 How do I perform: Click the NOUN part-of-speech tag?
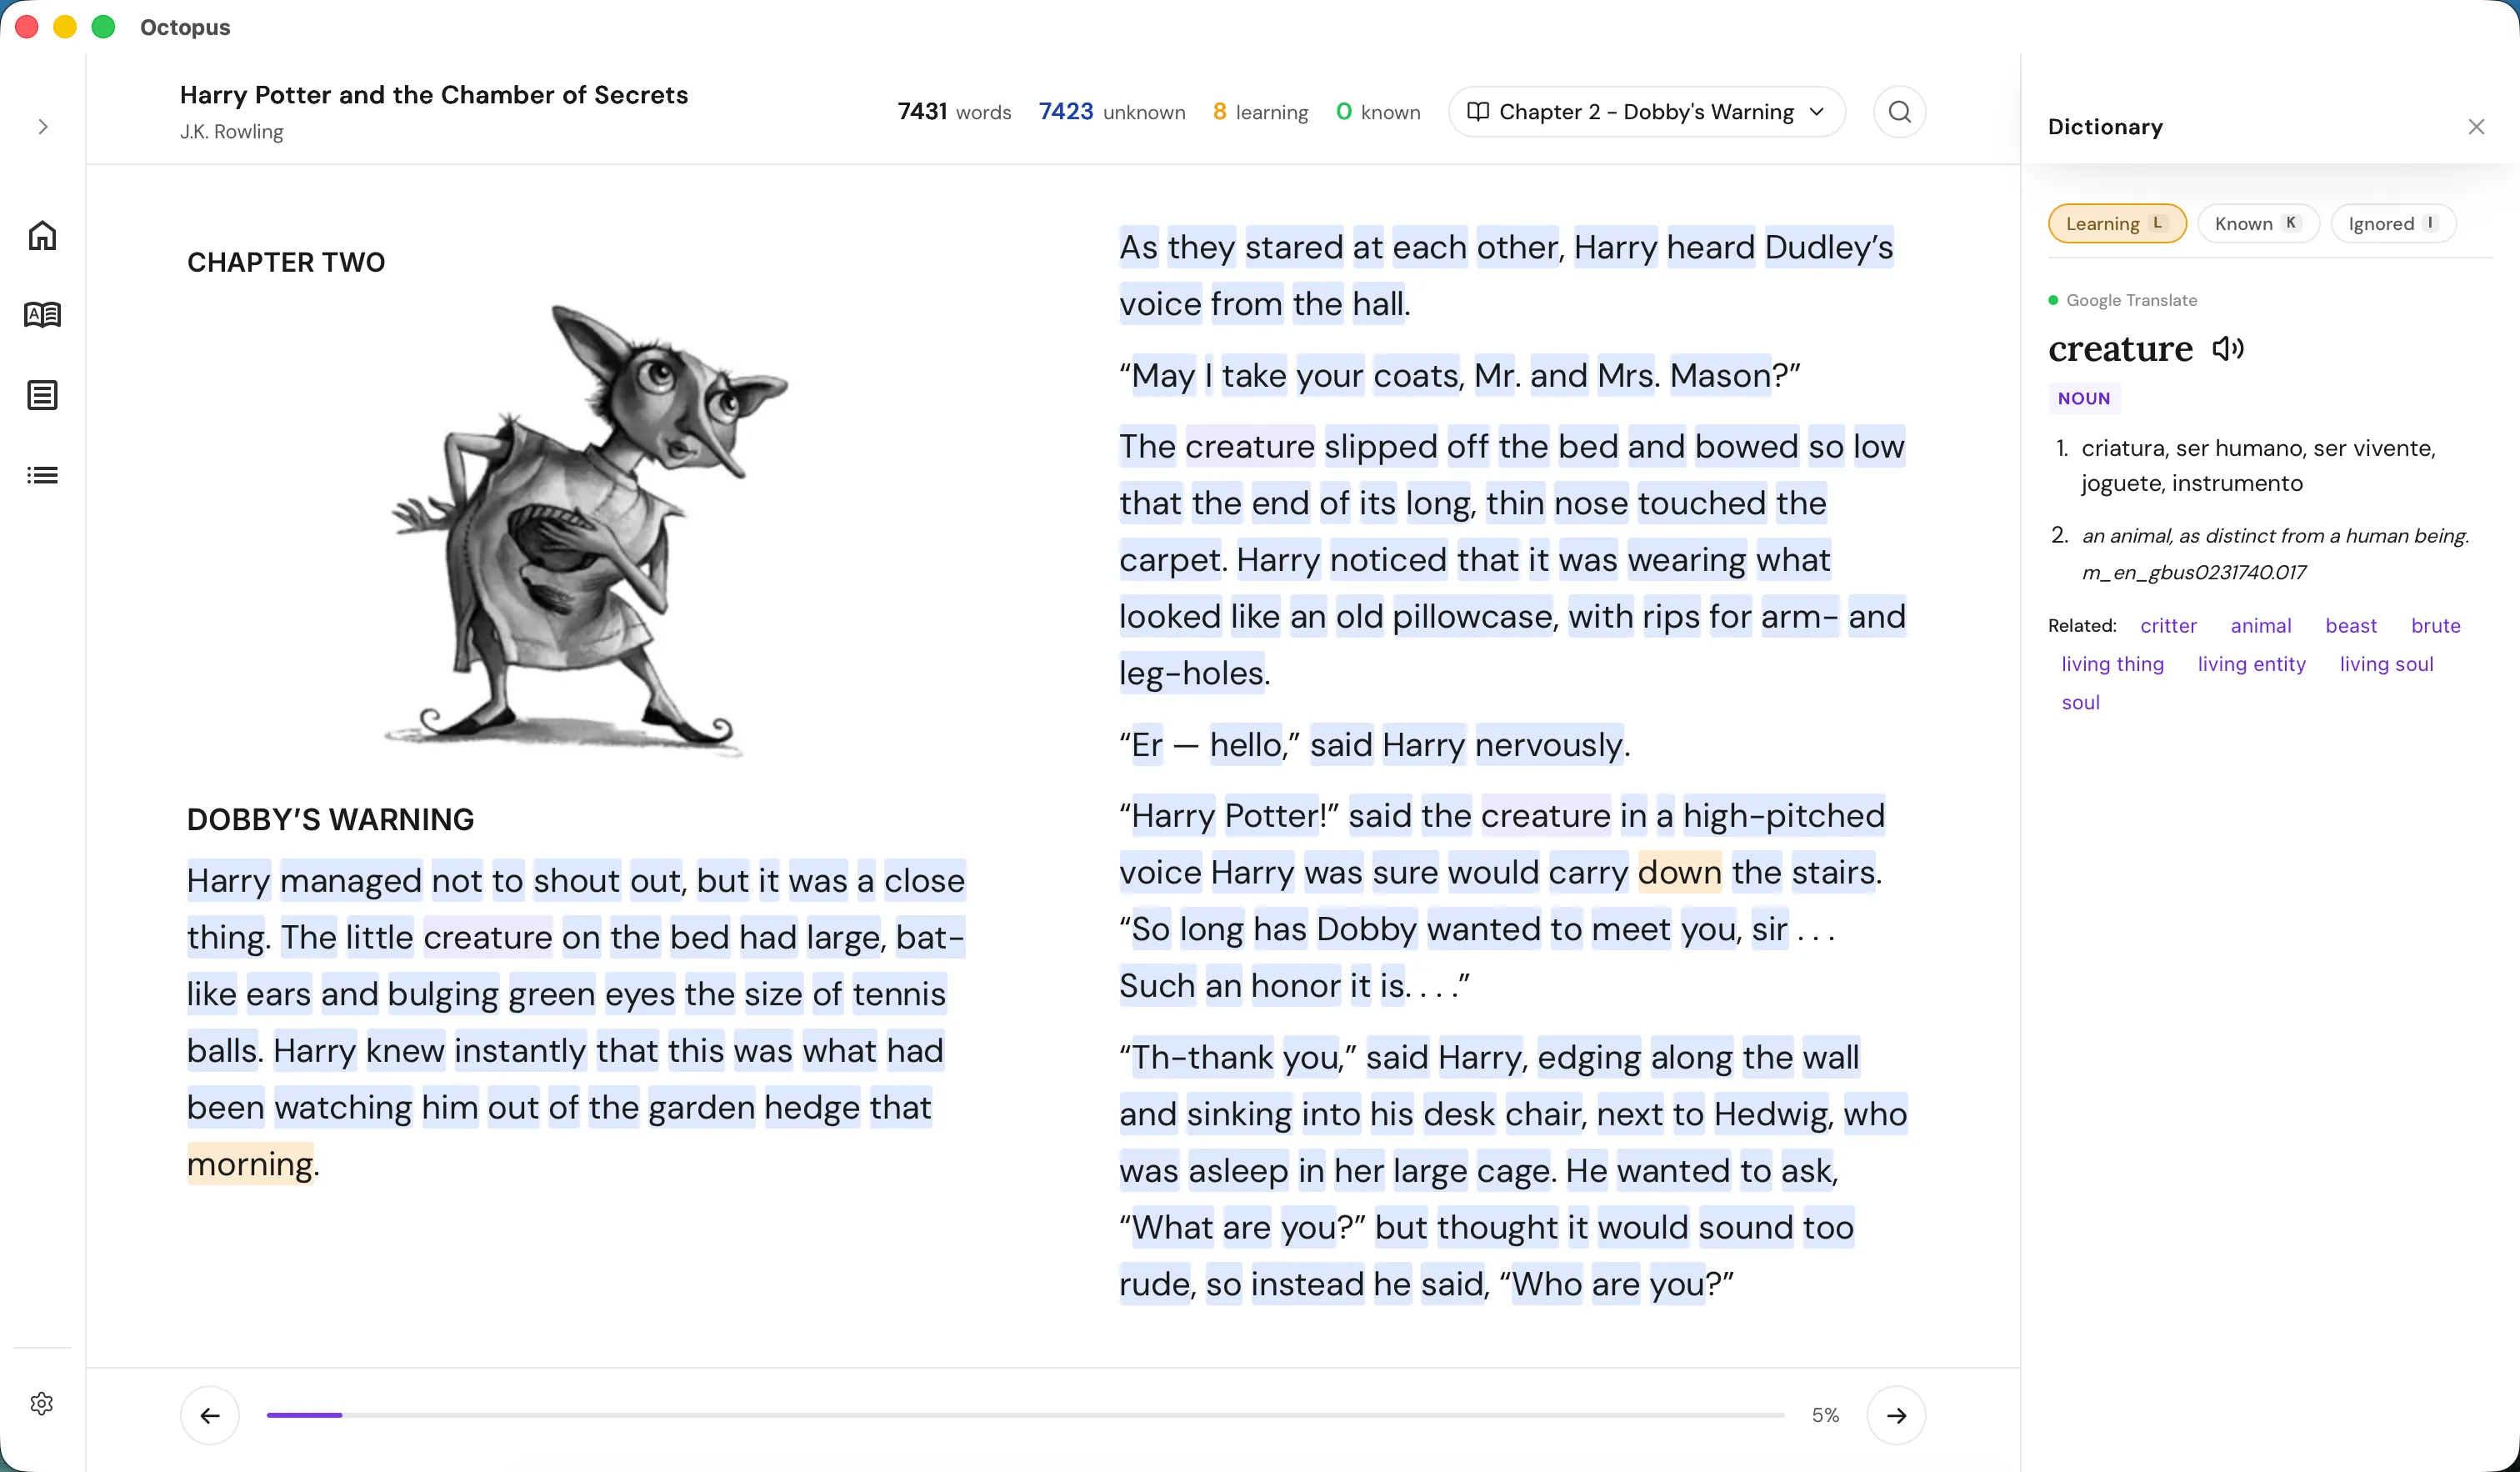pos(2084,398)
